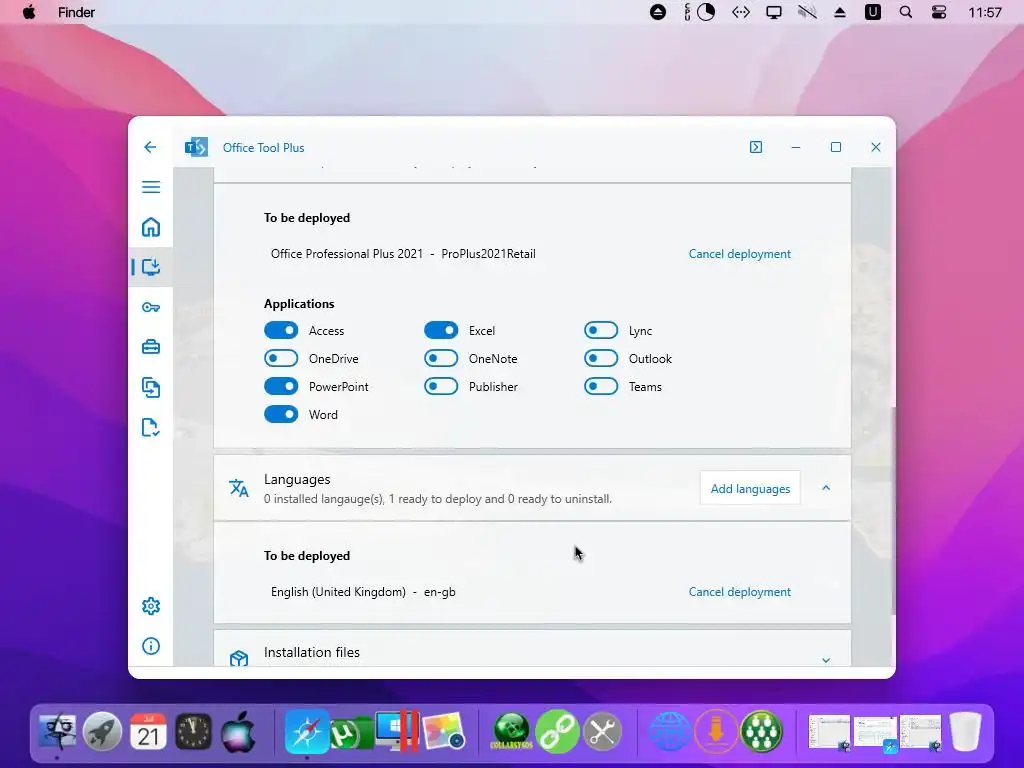Enable the Teams application toggle
Screen dimensions: 1024x768
pos(601,387)
